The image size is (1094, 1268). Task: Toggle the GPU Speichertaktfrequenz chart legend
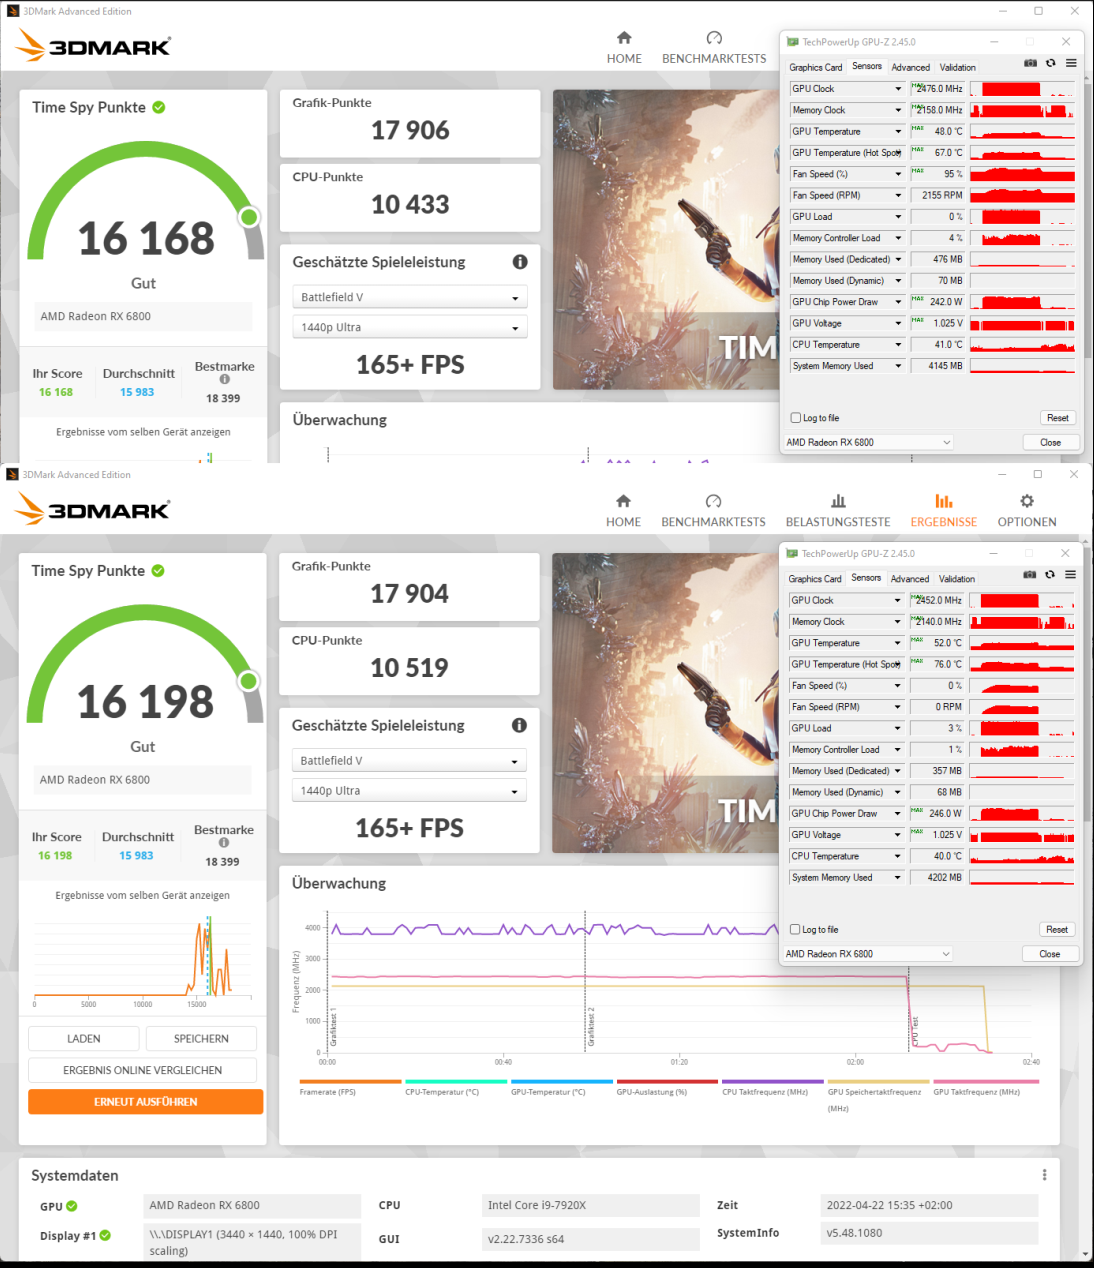point(878,1096)
